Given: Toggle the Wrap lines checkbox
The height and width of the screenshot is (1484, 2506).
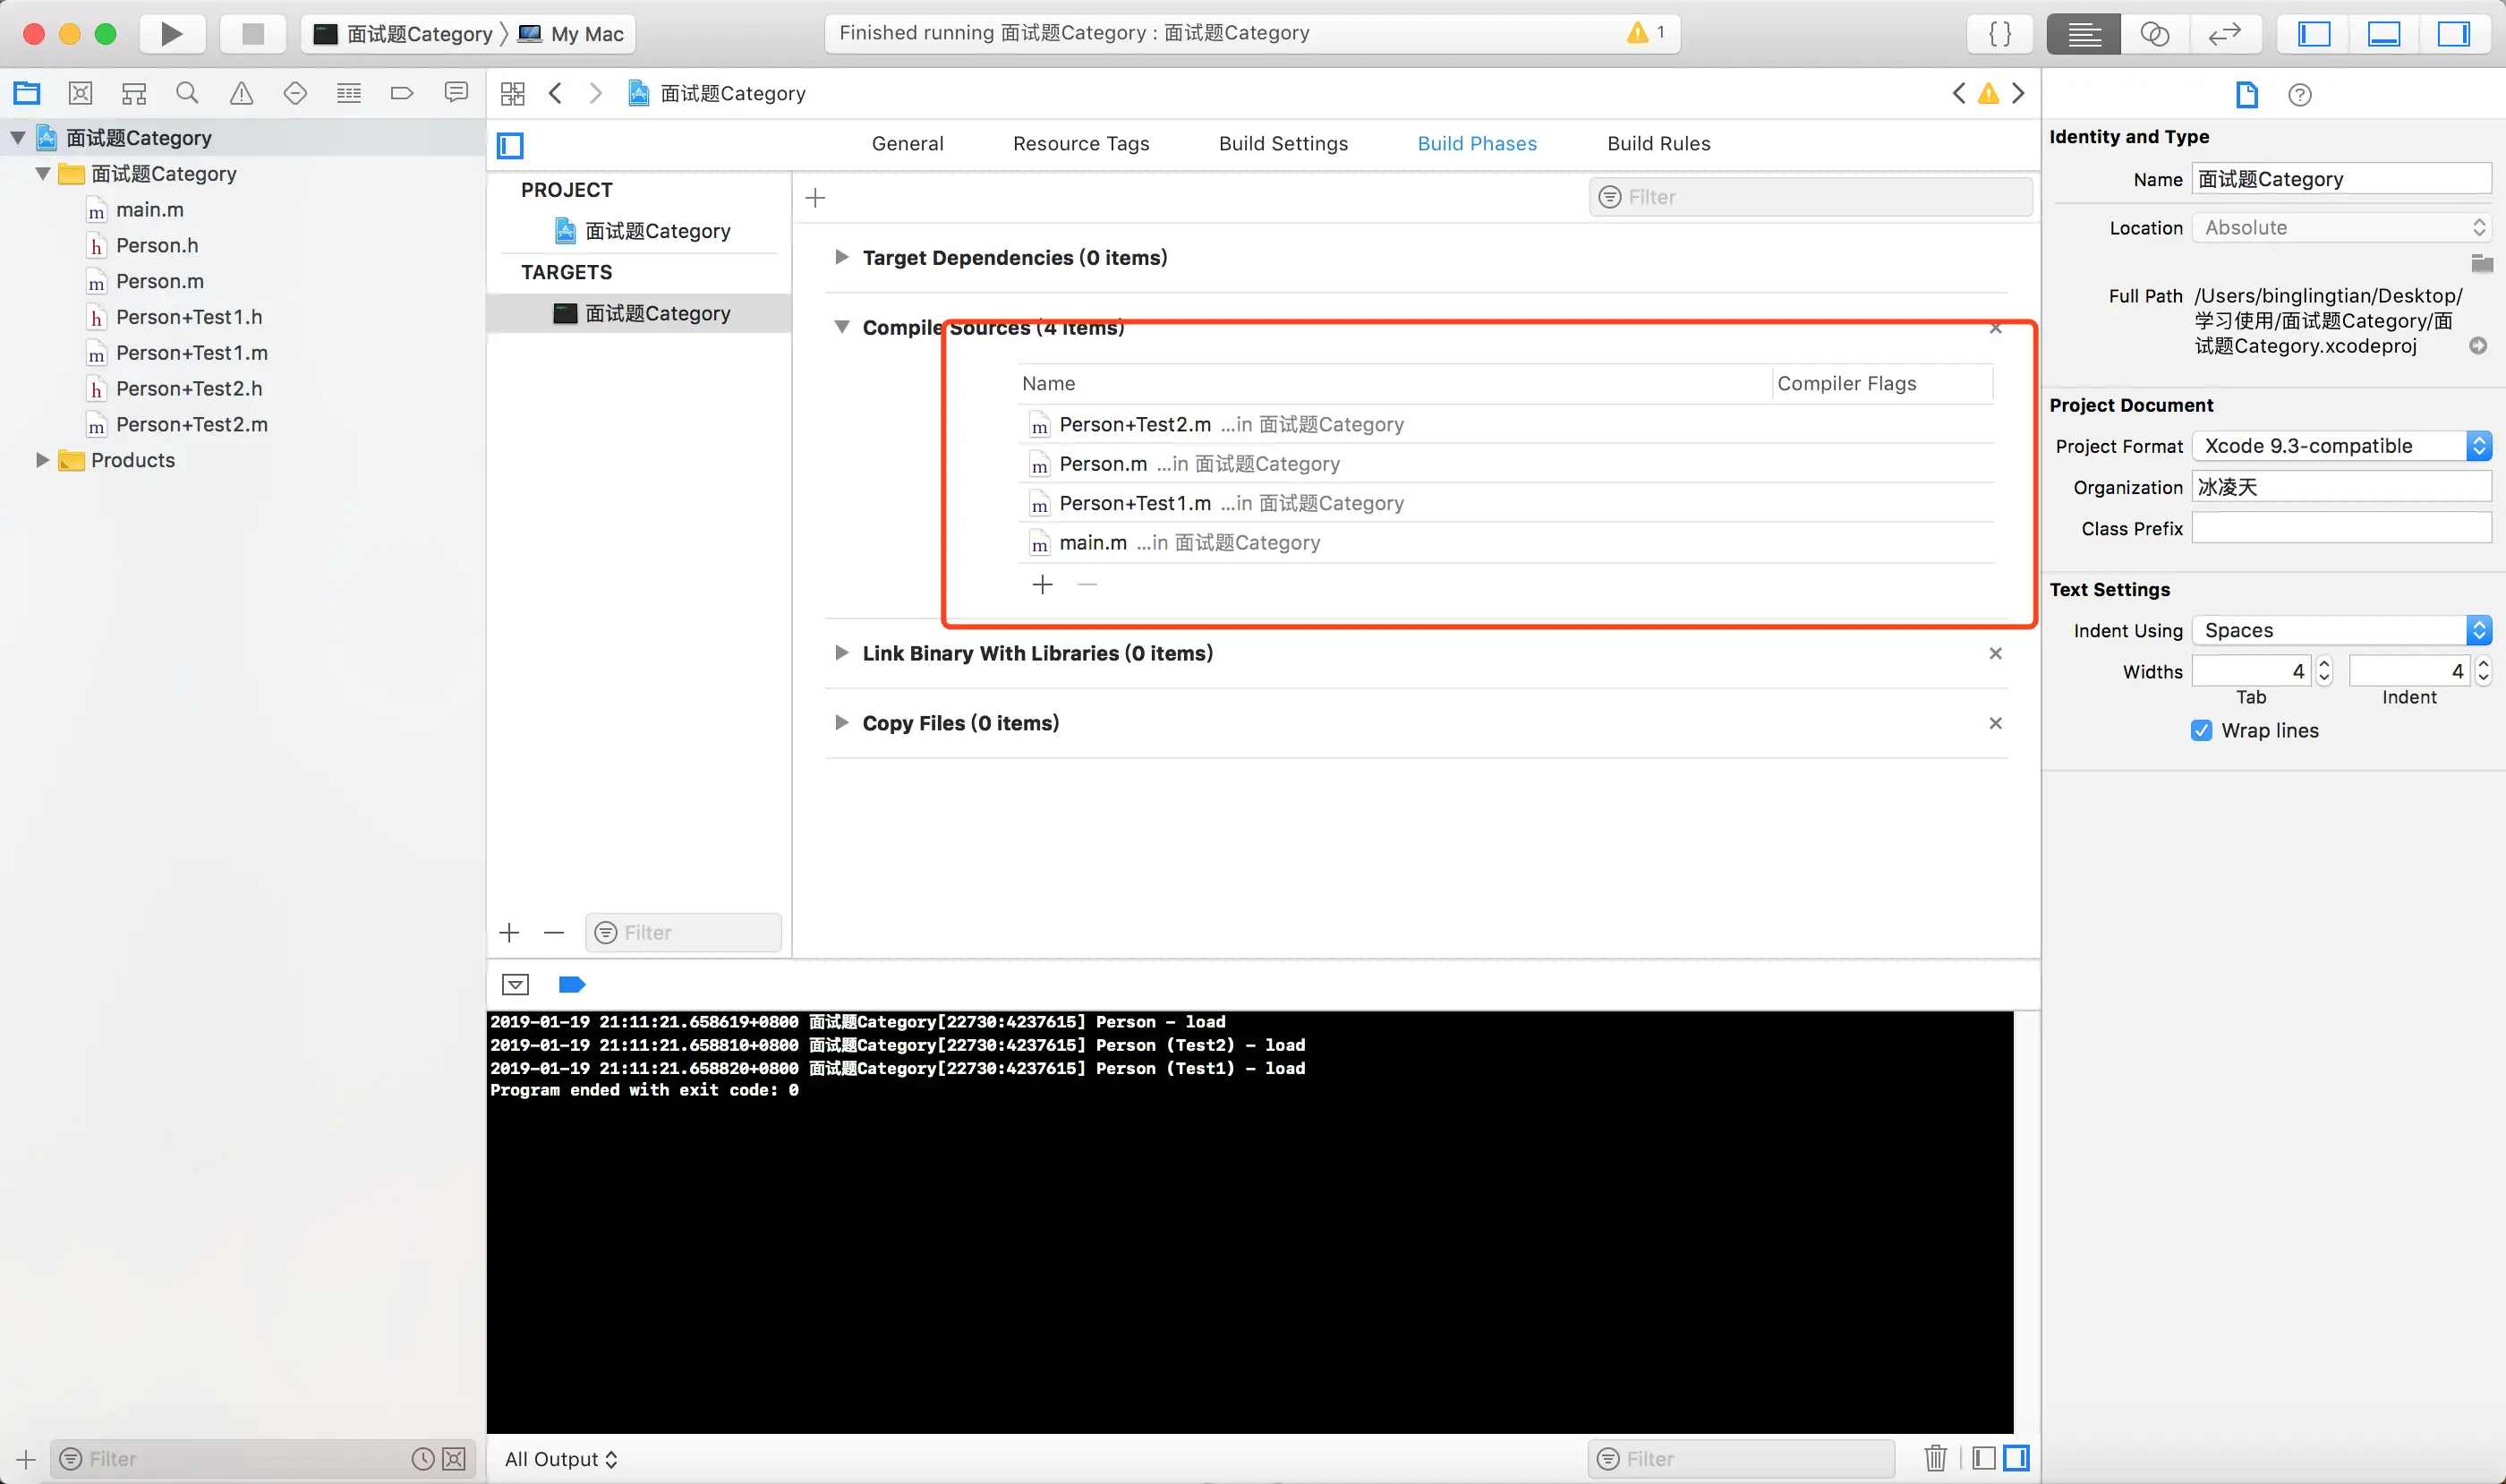Looking at the screenshot, I should [2201, 730].
